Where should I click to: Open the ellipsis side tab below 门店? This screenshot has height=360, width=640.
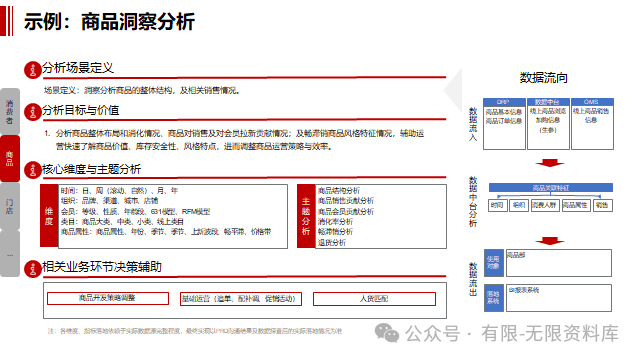click(x=10, y=254)
